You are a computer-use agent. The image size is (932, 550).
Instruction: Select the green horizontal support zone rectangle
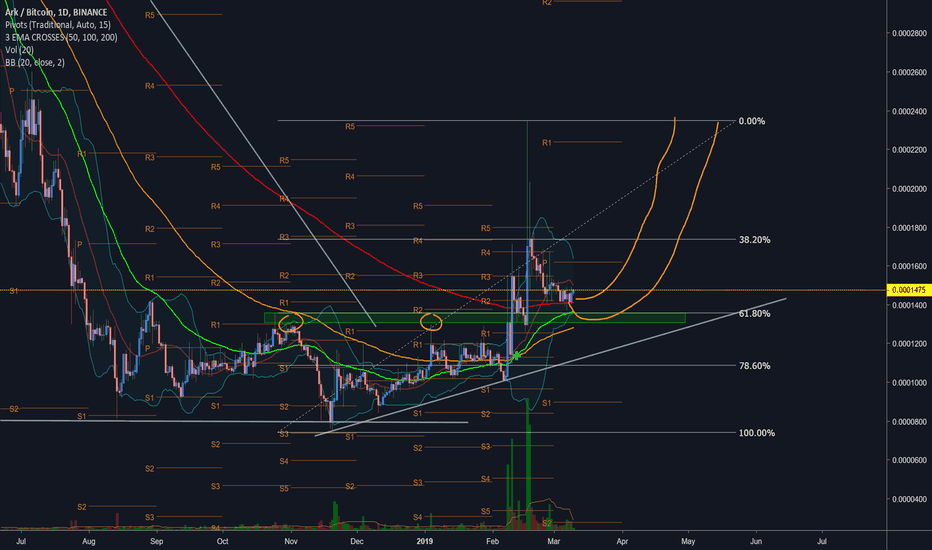(x=474, y=318)
